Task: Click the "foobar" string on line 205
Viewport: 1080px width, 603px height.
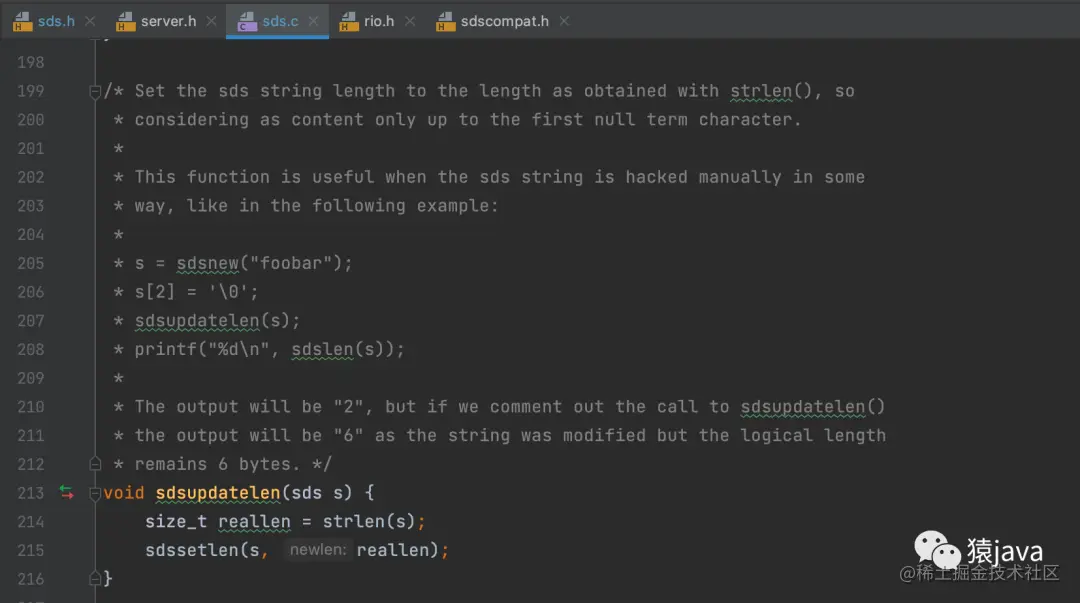Action: [291, 263]
